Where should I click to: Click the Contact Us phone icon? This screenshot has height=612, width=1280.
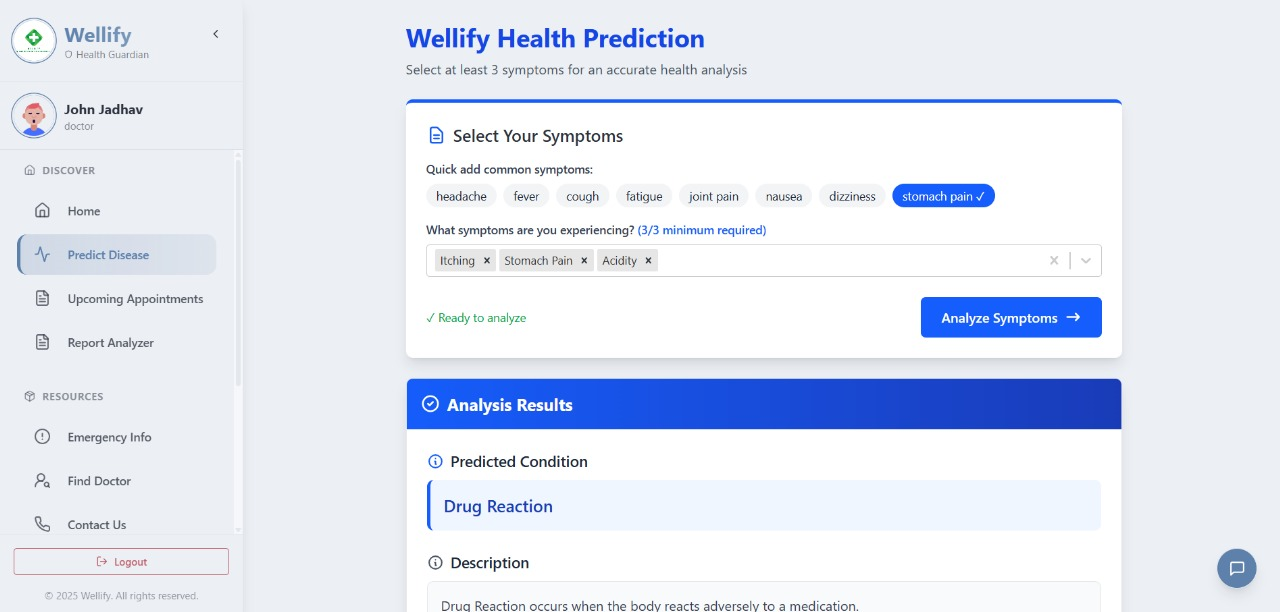(x=42, y=524)
